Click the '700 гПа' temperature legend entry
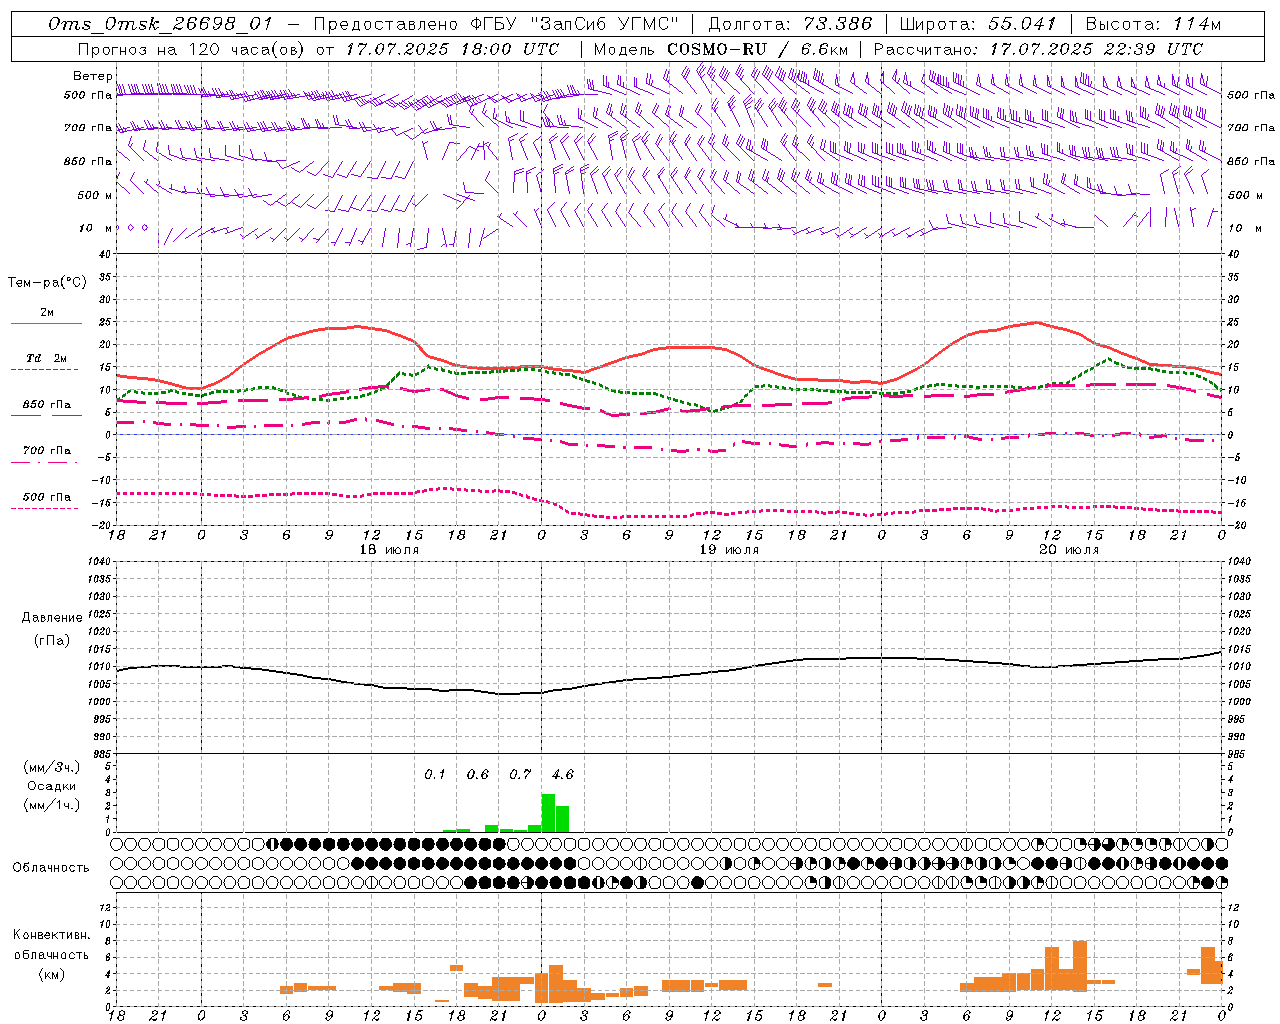This screenshot has height=1024, width=1280. [47, 451]
